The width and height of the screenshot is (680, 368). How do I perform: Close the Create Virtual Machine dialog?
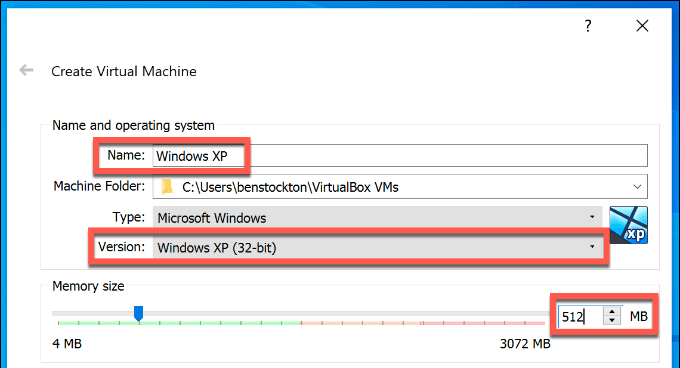pyautogui.click(x=642, y=26)
